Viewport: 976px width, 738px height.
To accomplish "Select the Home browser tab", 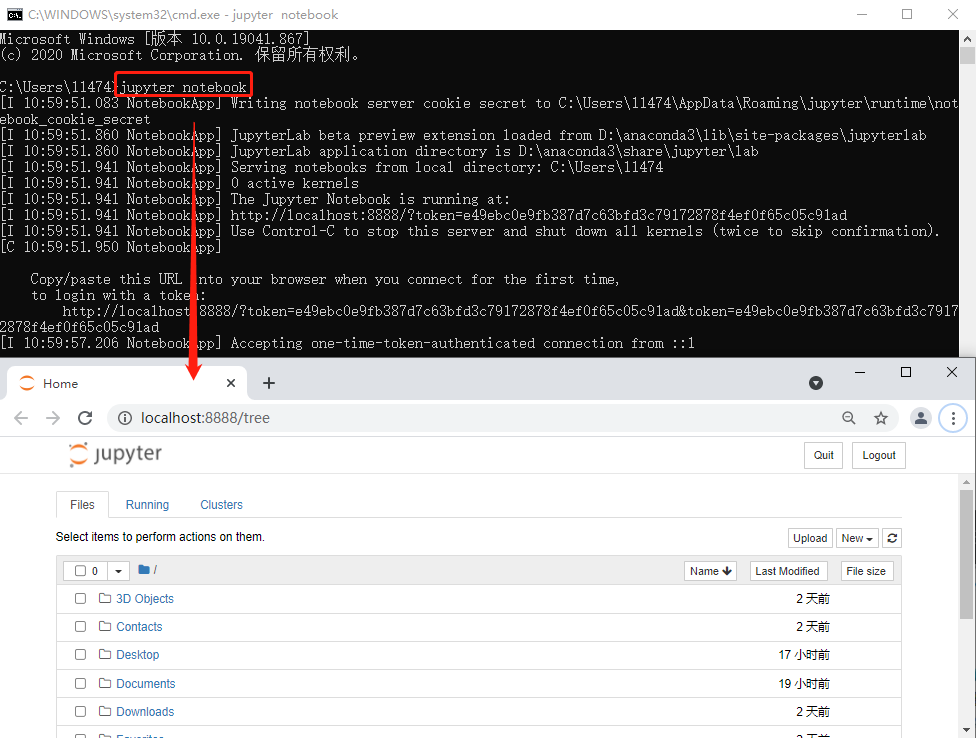I will tap(127, 383).
